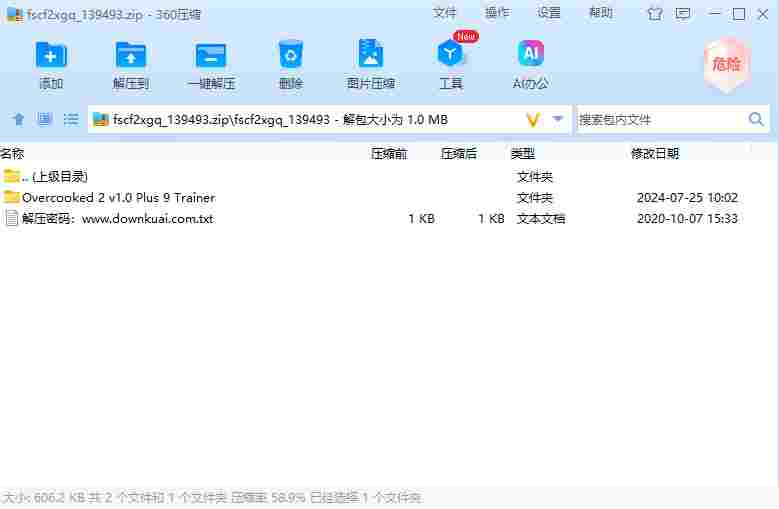Sort by the 压缩前 column header
The width and height of the screenshot is (779, 509).
pyautogui.click(x=389, y=153)
